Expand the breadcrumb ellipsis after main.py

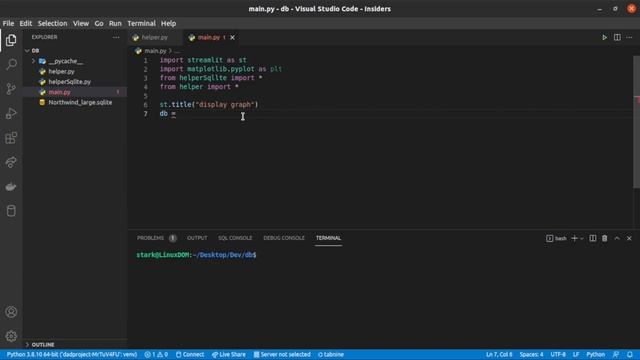pyautogui.click(x=177, y=51)
